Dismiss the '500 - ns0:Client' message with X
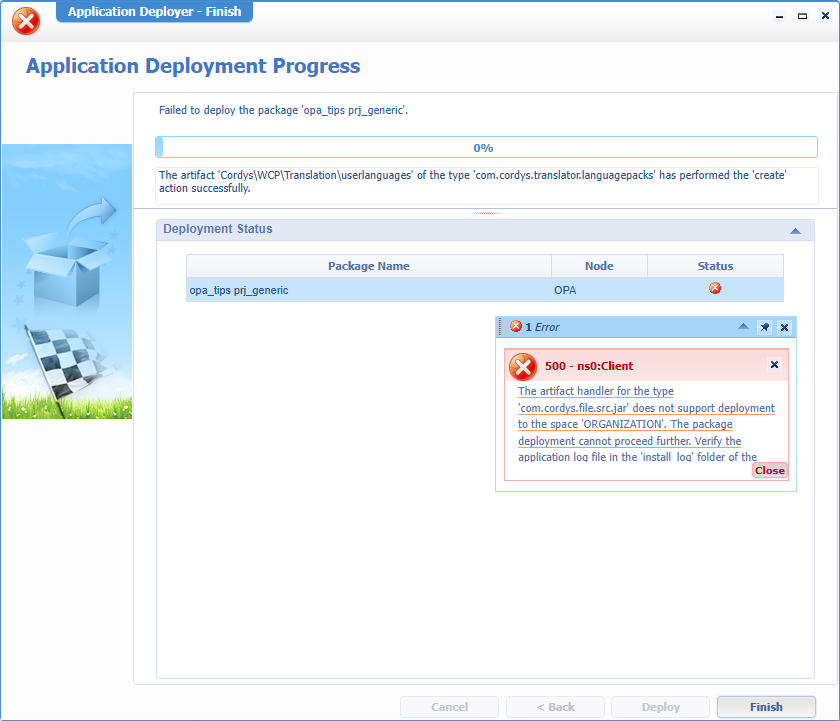This screenshot has width=840, height=721. click(774, 365)
